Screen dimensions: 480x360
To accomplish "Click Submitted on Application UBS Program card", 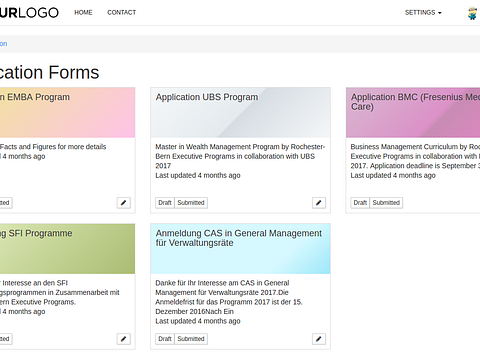I will tap(191, 203).
